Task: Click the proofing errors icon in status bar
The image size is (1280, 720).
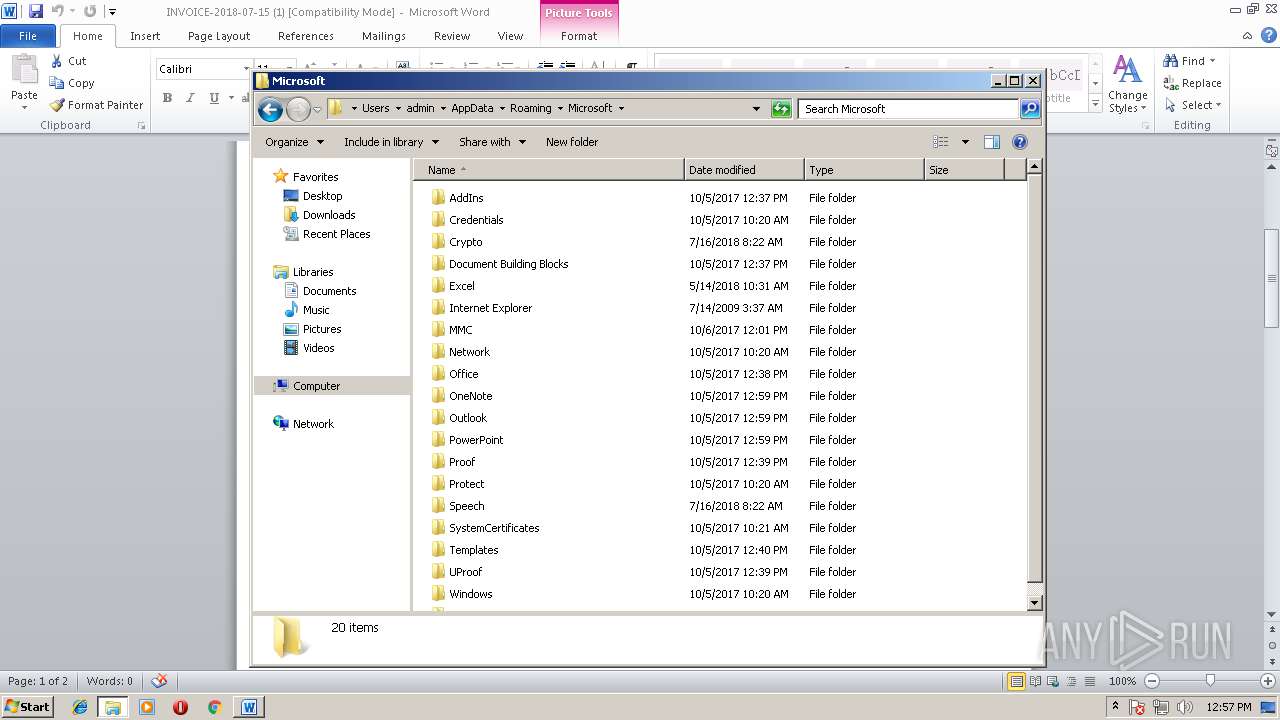Action: (159, 681)
